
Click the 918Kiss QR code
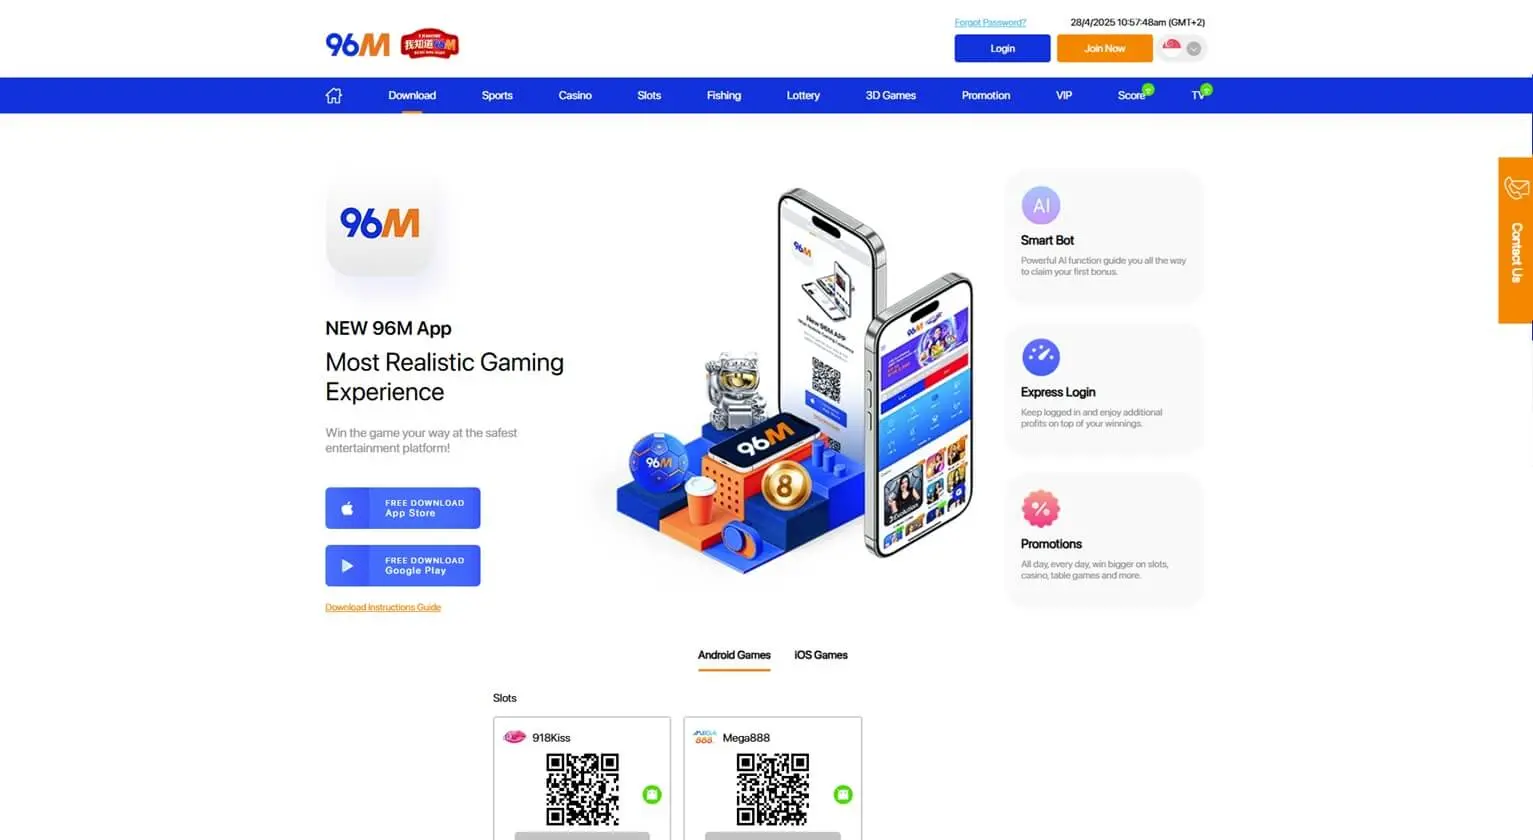582,790
